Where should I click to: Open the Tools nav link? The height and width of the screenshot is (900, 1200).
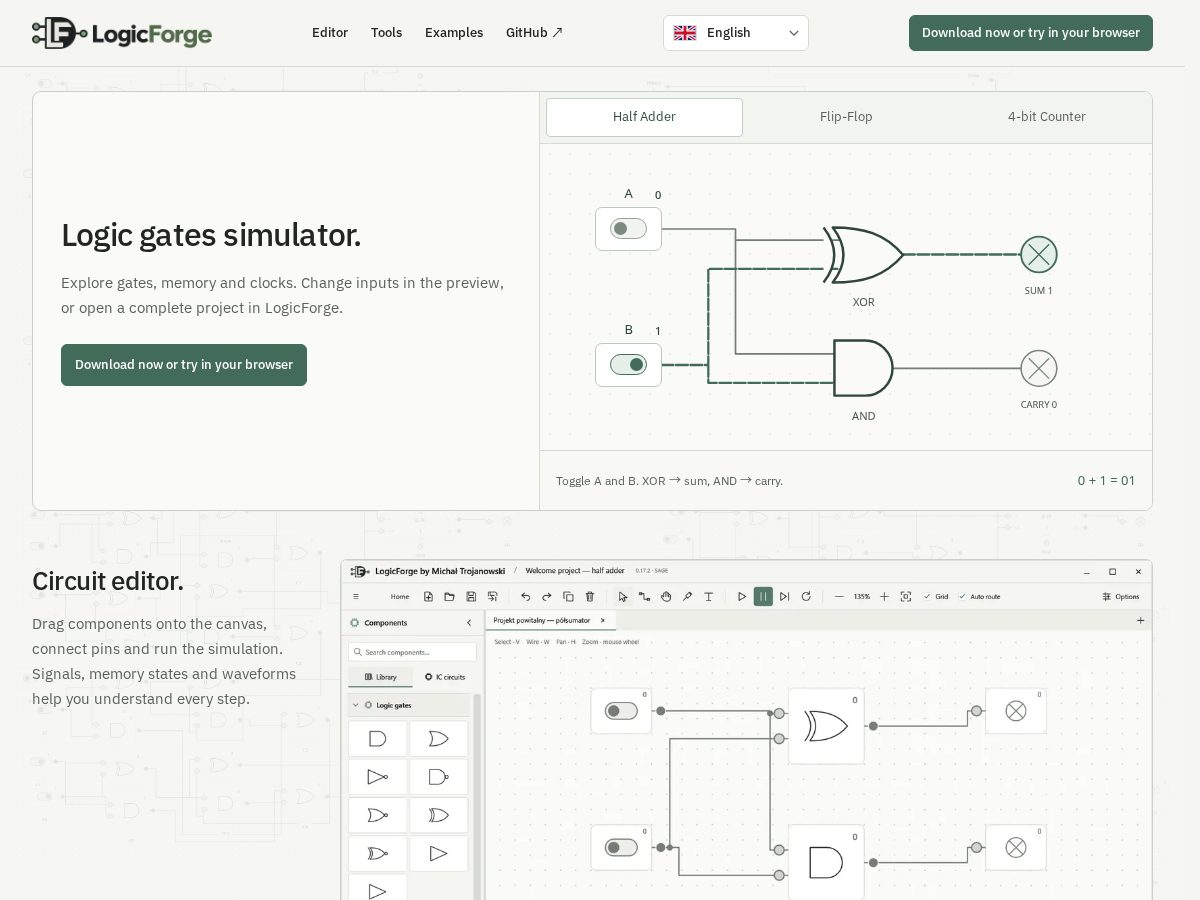387,33
